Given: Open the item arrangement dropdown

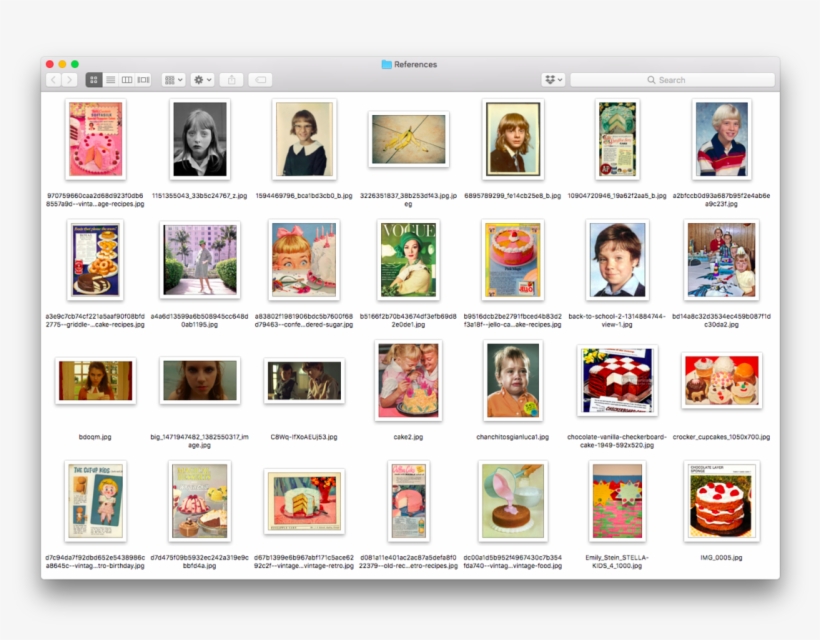Looking at the screenshot, I should click(x=173, y=79).
